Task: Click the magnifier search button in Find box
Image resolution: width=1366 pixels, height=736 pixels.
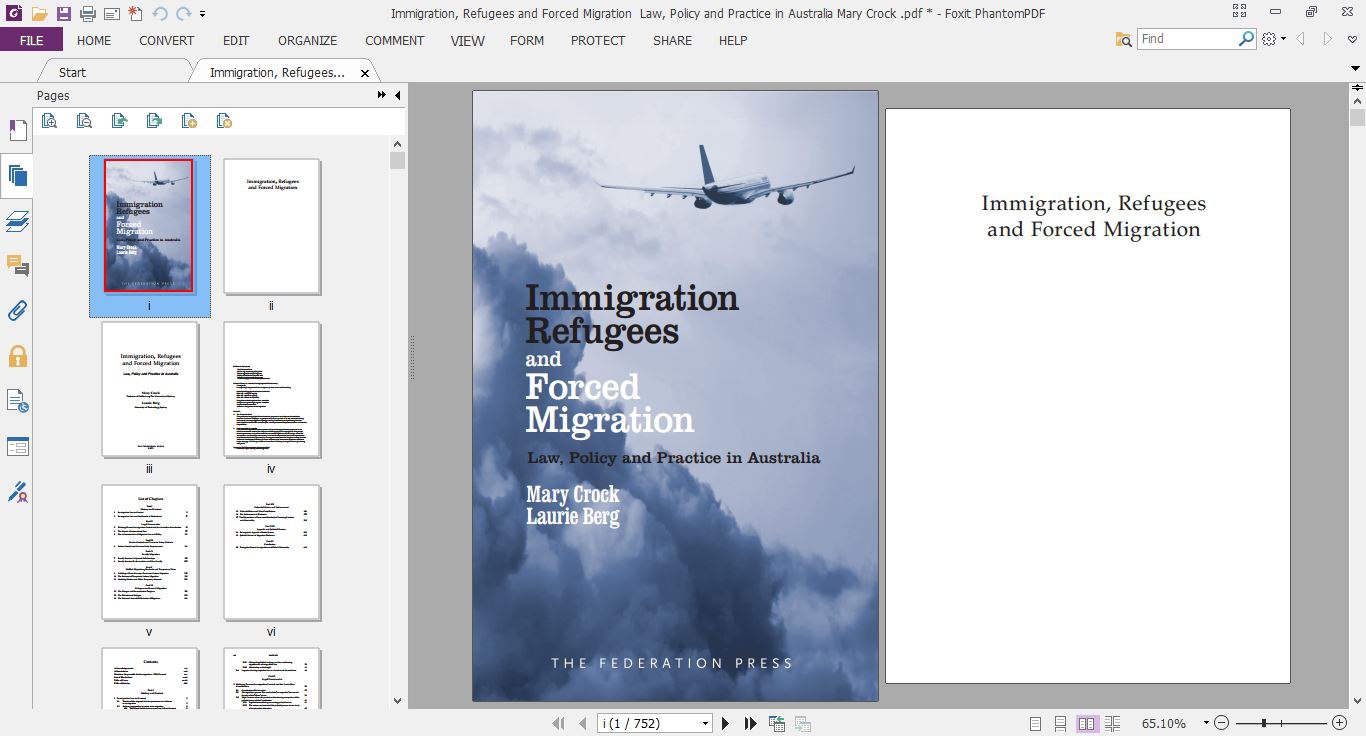Action: point(1246,39)
